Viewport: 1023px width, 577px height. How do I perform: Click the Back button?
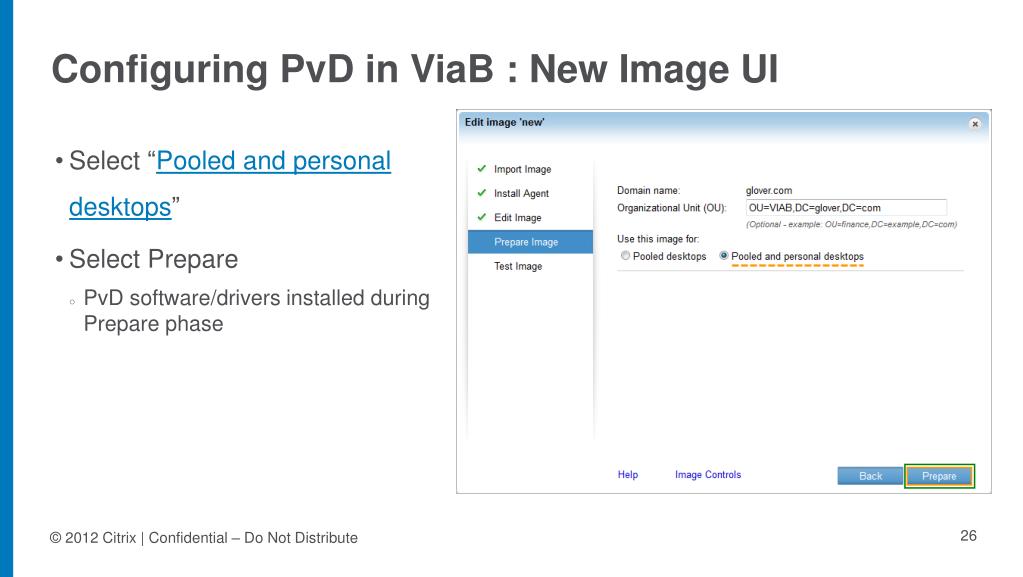point(870,476)
